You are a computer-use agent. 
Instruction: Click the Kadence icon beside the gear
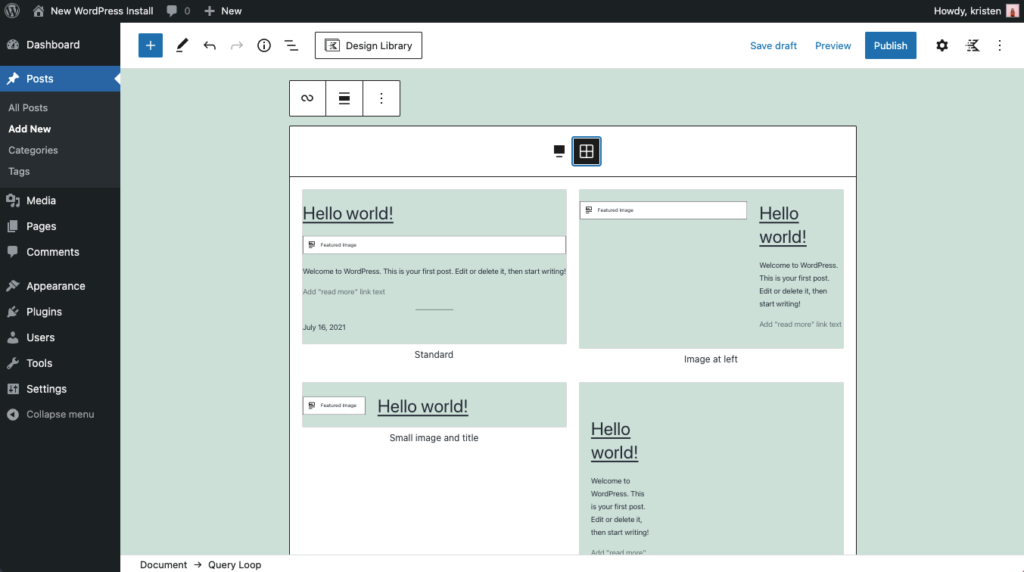click(x=971, y=45)
